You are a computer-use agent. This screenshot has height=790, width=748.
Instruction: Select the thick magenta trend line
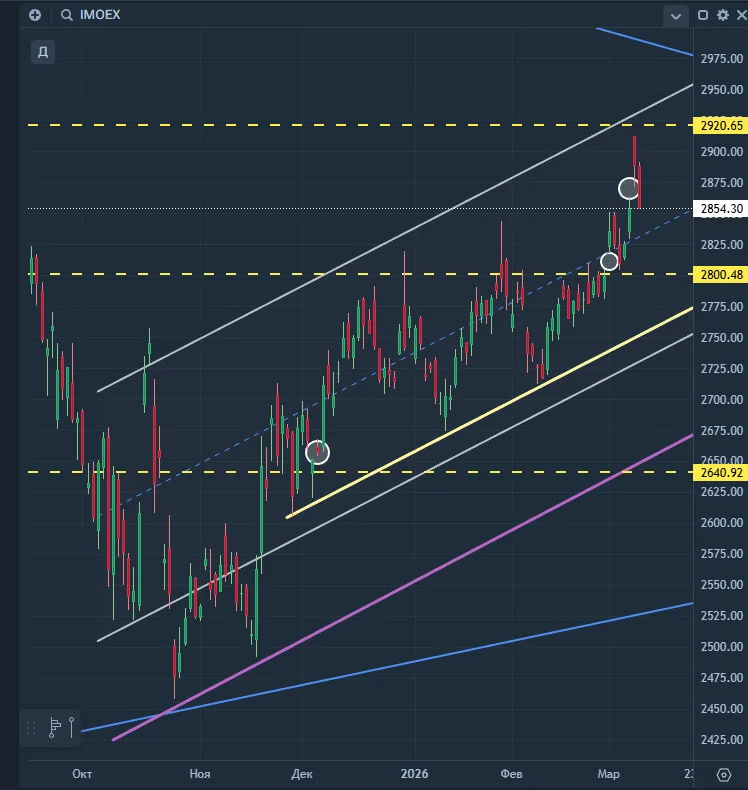pyautogui.click(x=403, y=587)
